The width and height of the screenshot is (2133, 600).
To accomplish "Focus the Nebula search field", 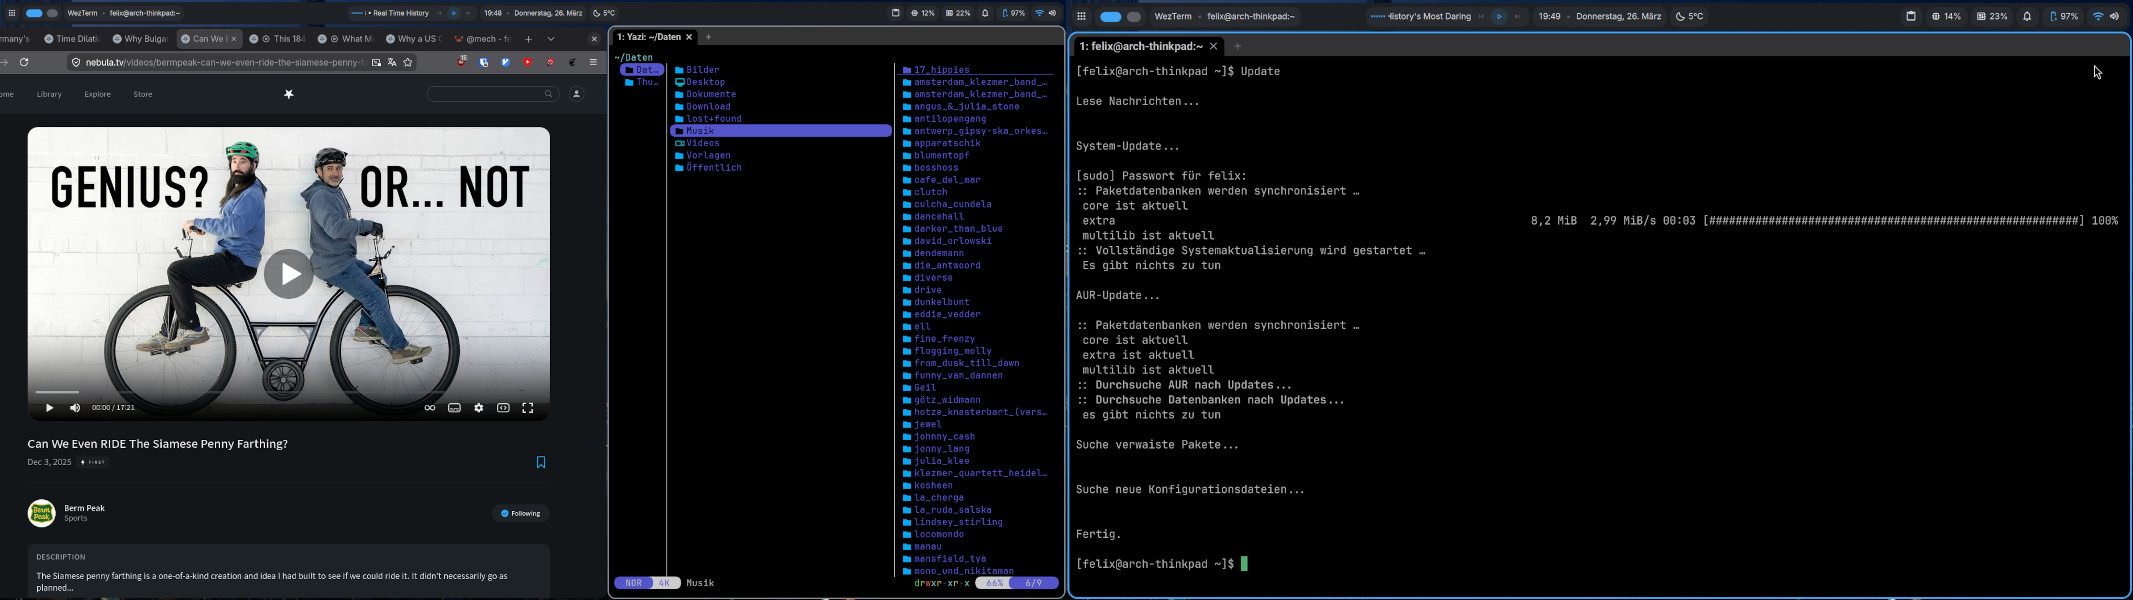I will tap(486, 94).
